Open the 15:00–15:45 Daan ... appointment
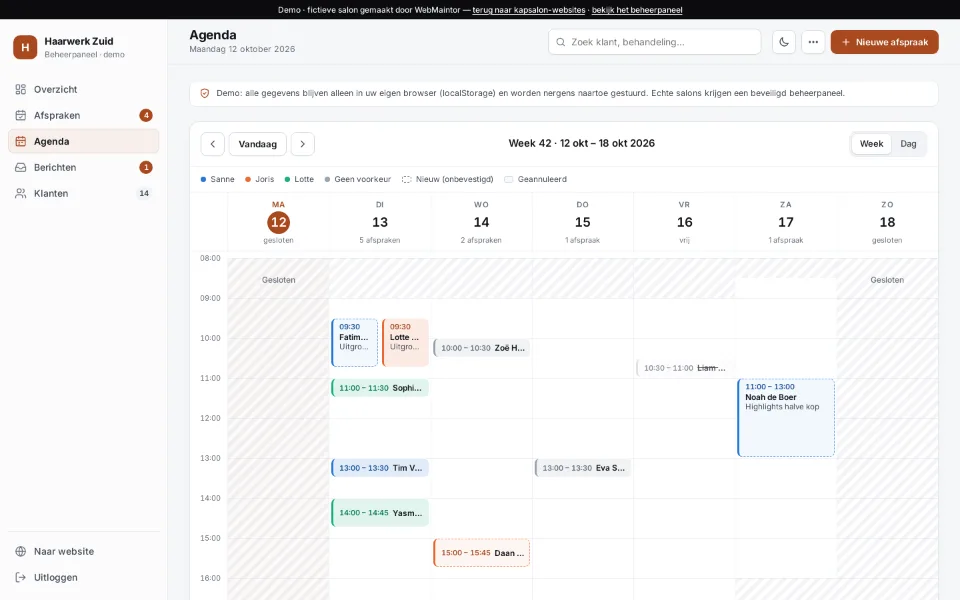960x600 pixels. tap(482, 553)
